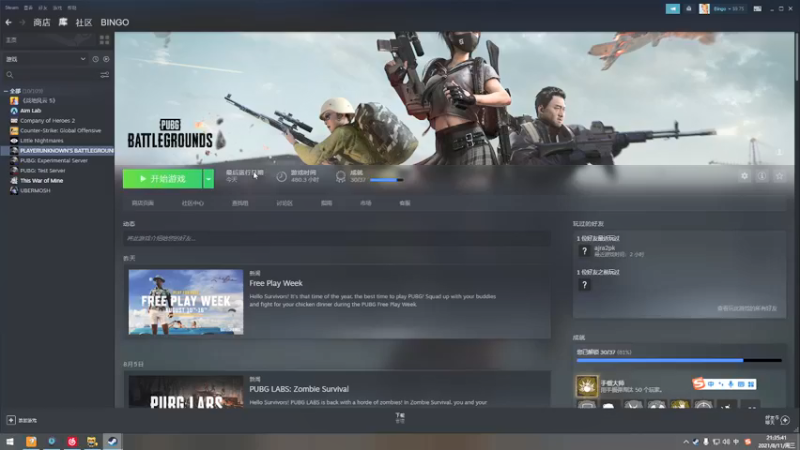Viewport: 800px width, 450px height.
Task: Open the Windows Start button
Action: tap(10, 441)
